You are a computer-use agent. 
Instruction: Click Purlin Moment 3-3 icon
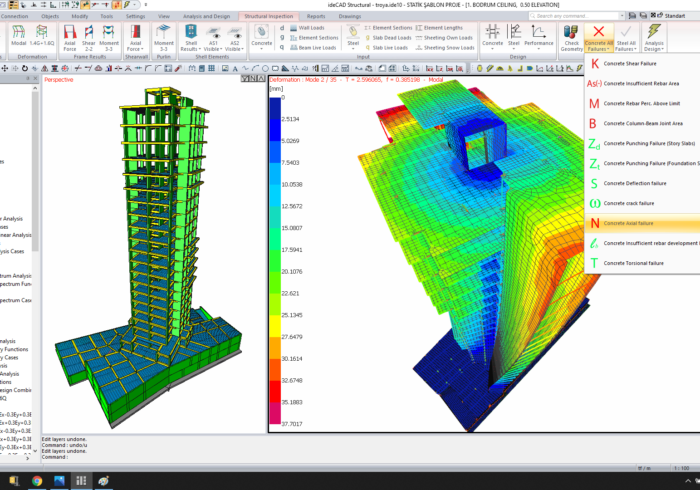(x=163, y=38)
